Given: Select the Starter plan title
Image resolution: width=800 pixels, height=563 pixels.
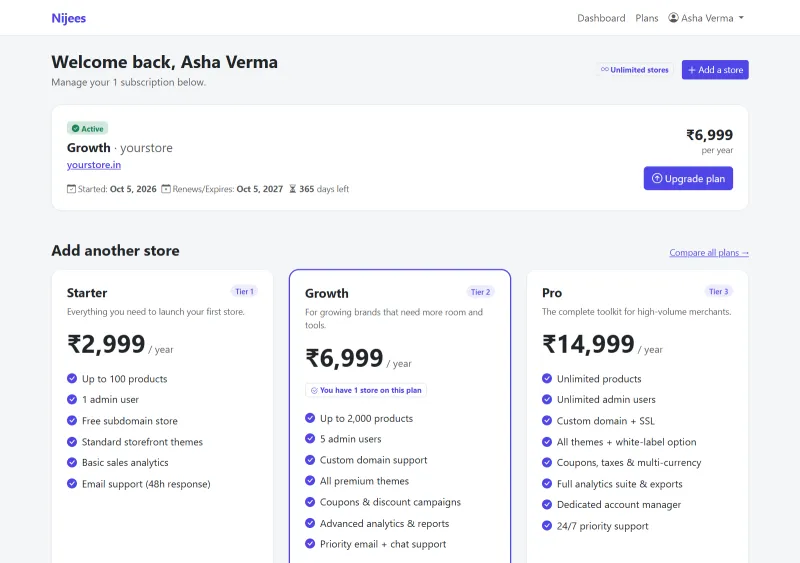Looking at the screenshot, I should click(x=87, y=293).
